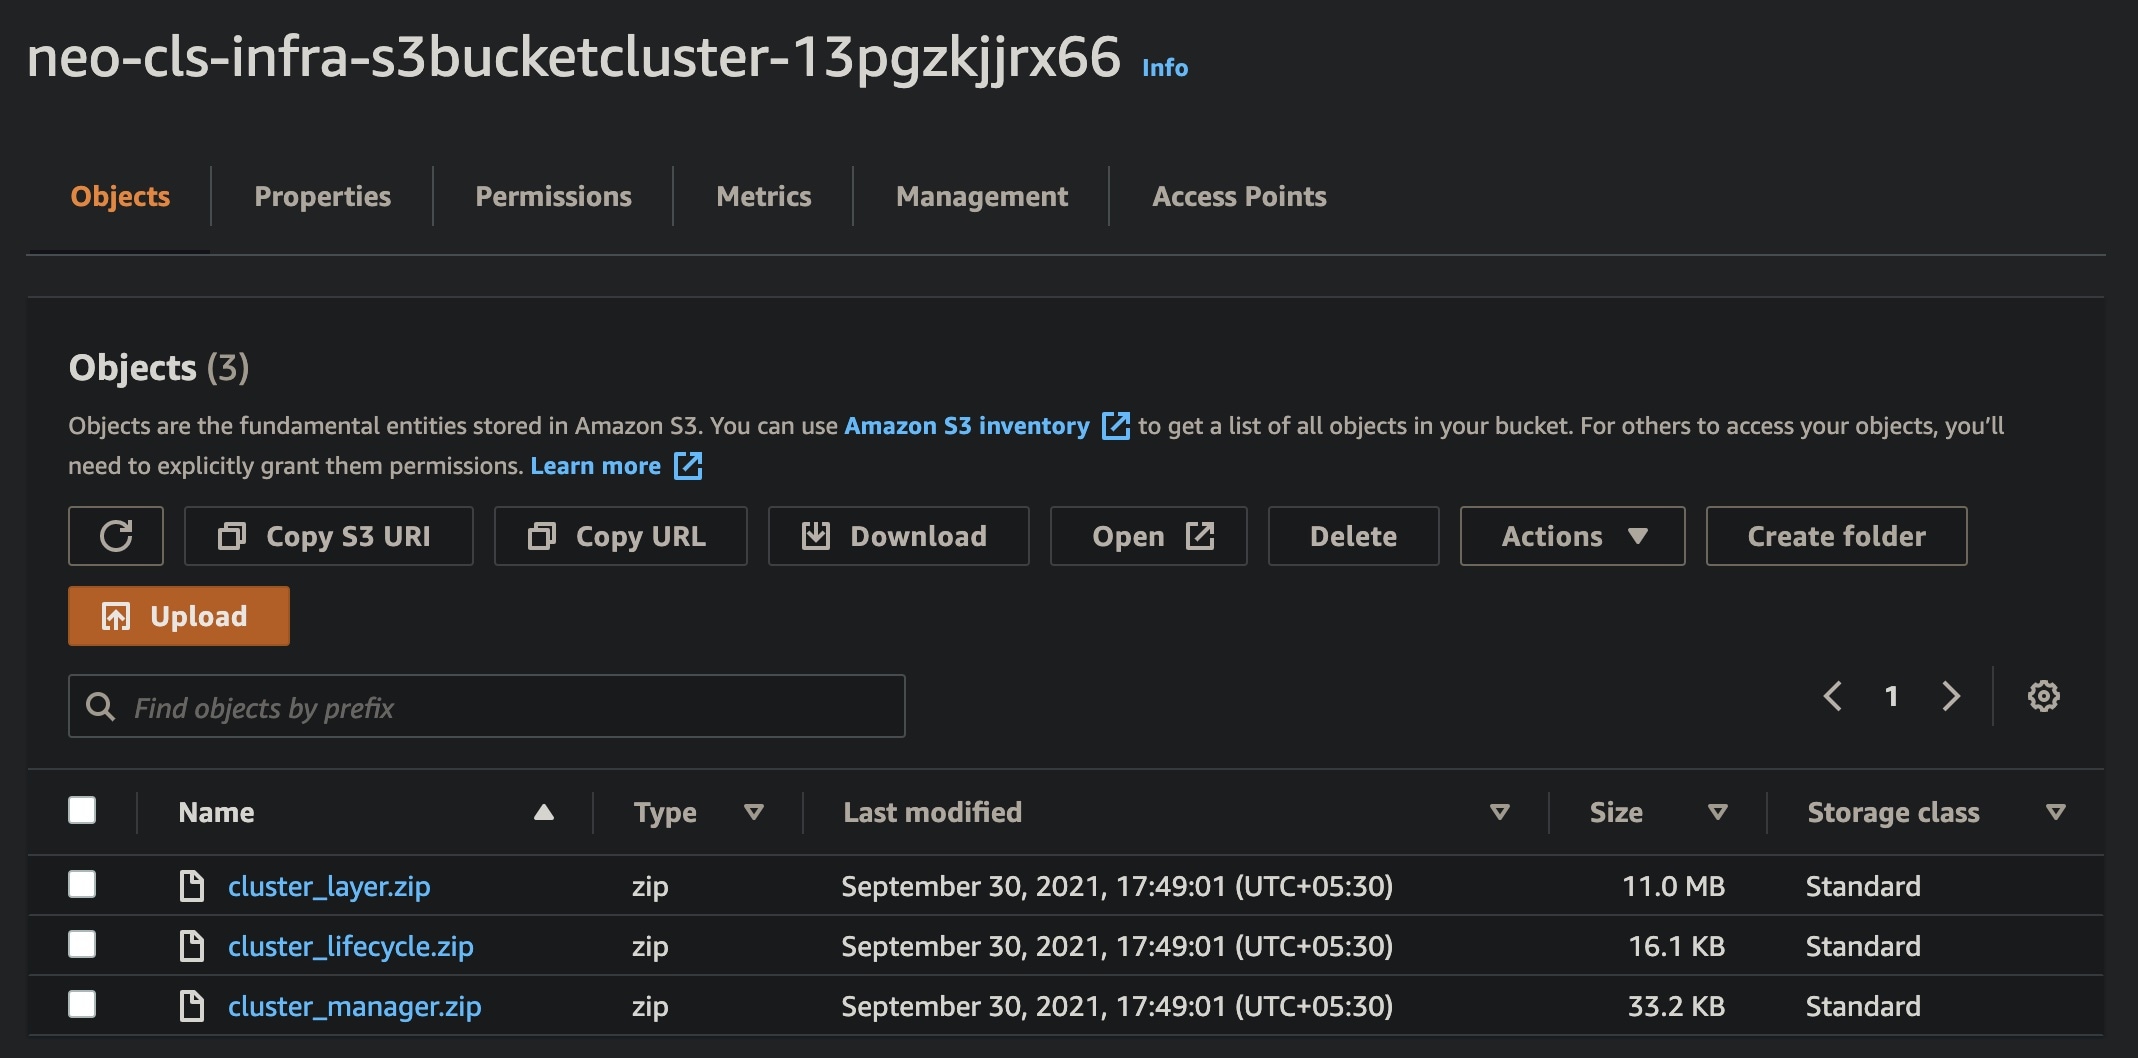Switch to the Objects tab
The height and width of the screenshot is (1058, 2138).
tap(120, 196)
